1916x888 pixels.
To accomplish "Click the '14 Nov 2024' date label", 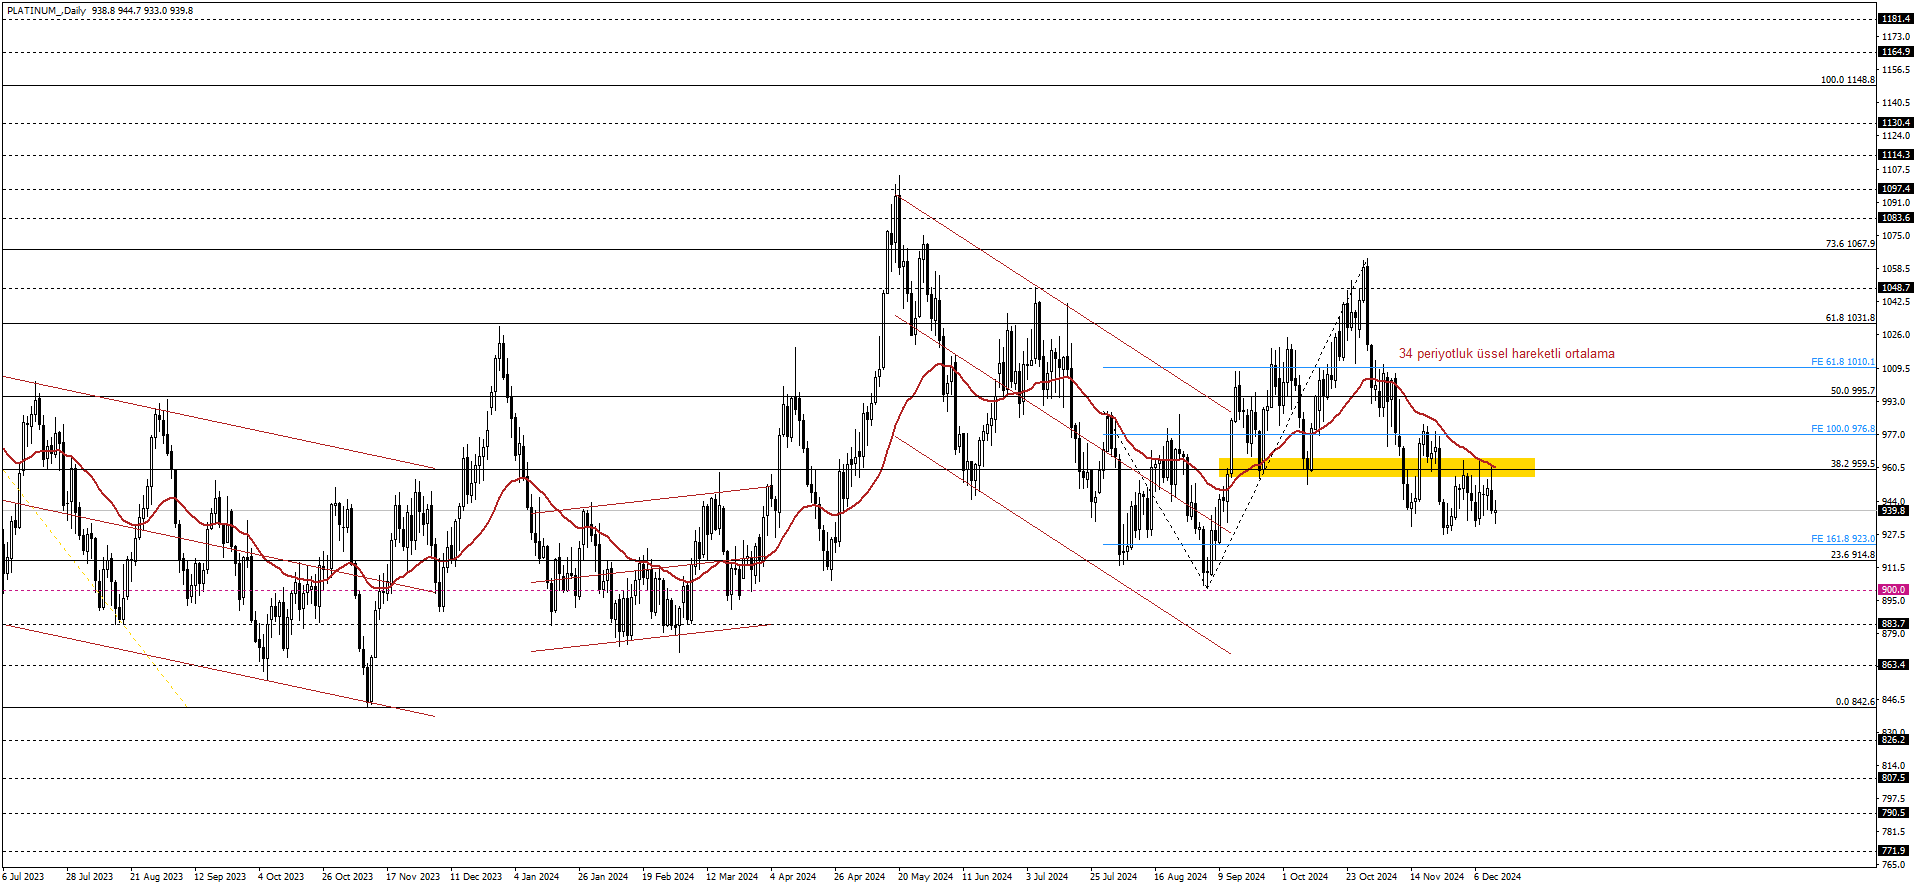I will 1437,877.
